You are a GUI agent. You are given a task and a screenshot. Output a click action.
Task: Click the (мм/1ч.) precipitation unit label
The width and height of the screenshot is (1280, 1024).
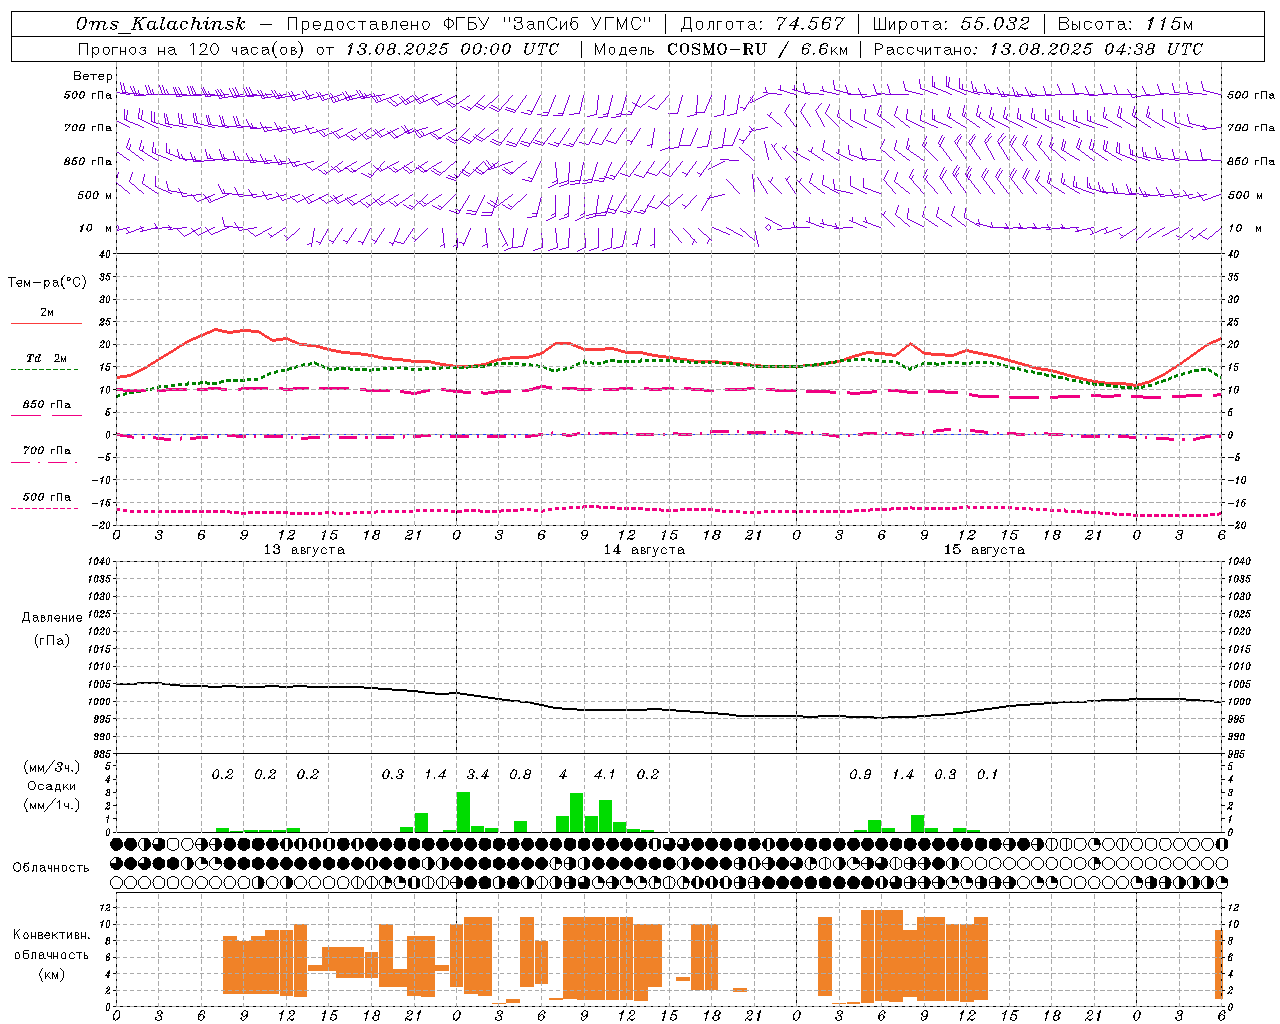[51, 805]
